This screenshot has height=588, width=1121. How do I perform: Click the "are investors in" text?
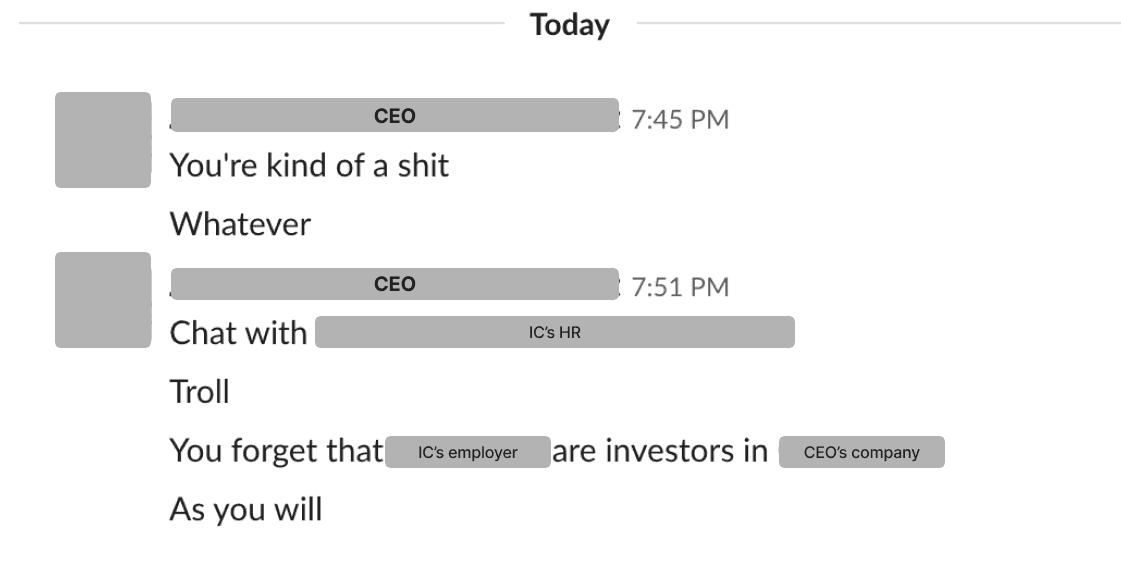660,452
